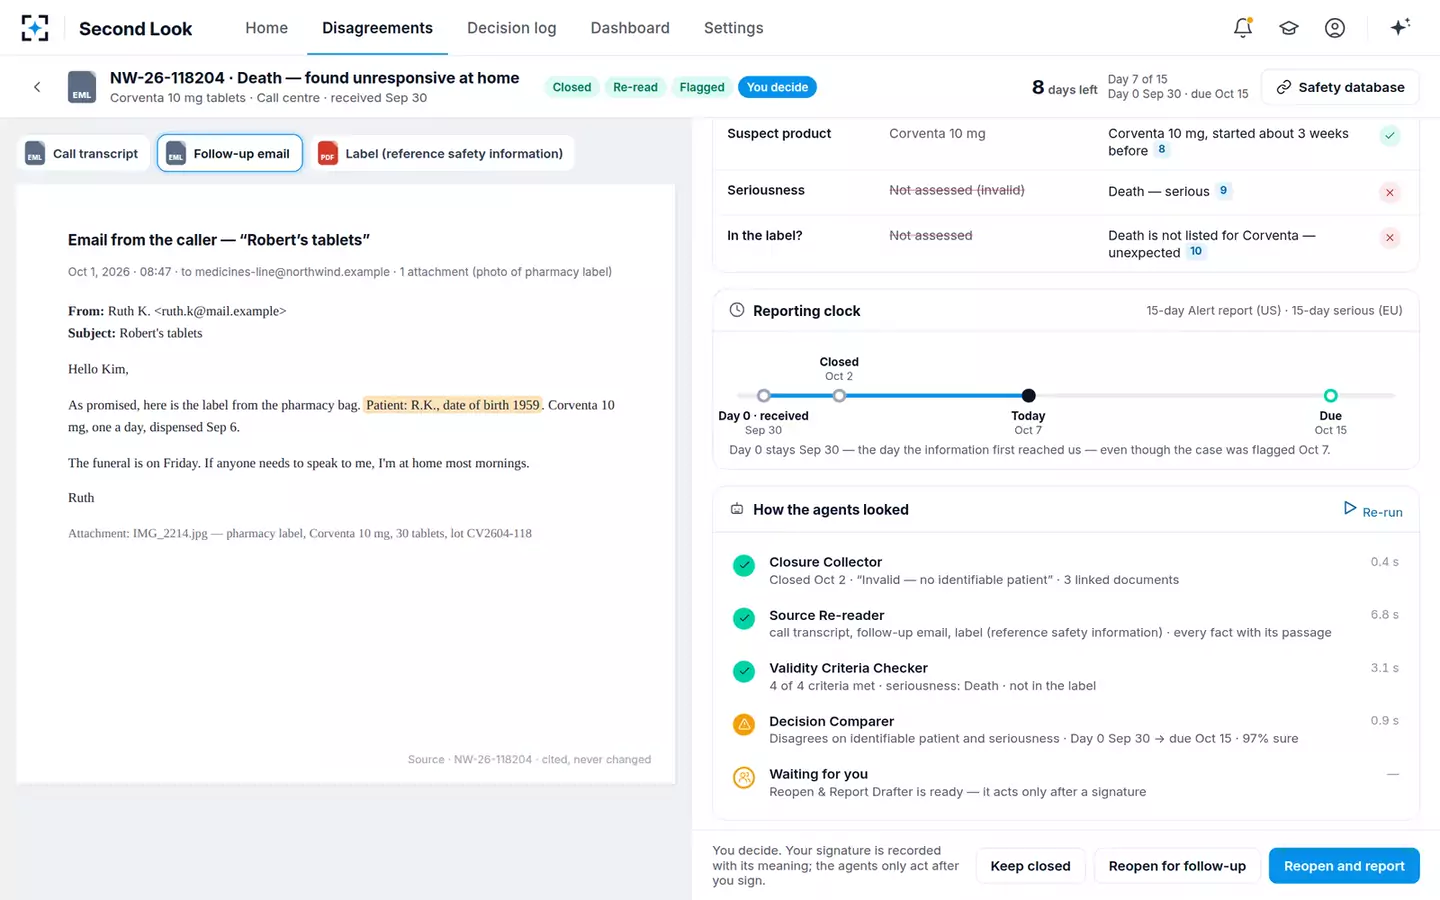Click the Second Look logo icon
Image resolution: width=1440 pixels, height=900 pixels.
click(x=35, y=28)
